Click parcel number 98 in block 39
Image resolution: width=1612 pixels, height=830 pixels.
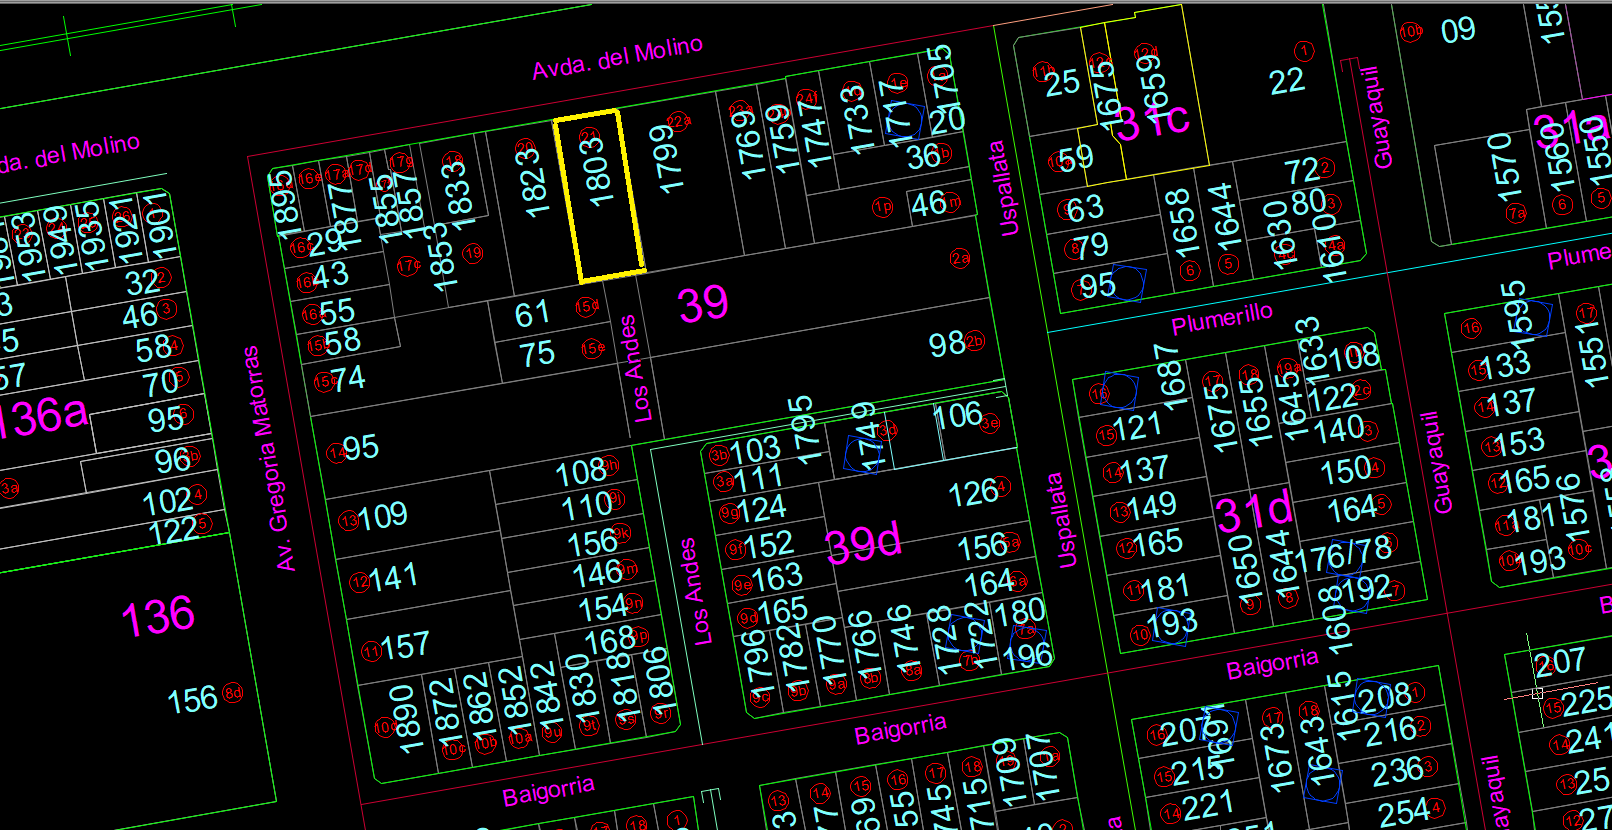(x=946, y=345)
